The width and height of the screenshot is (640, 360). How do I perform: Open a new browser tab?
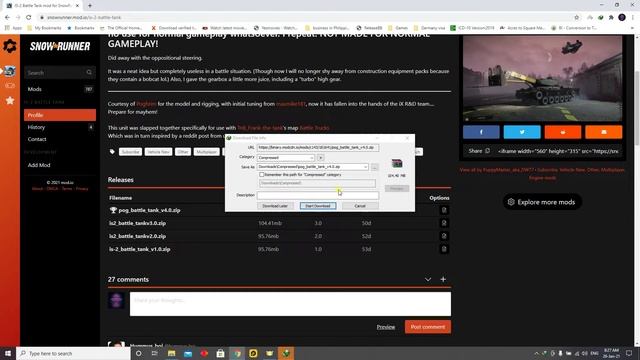pyautogui.click(x=90, y=6)
